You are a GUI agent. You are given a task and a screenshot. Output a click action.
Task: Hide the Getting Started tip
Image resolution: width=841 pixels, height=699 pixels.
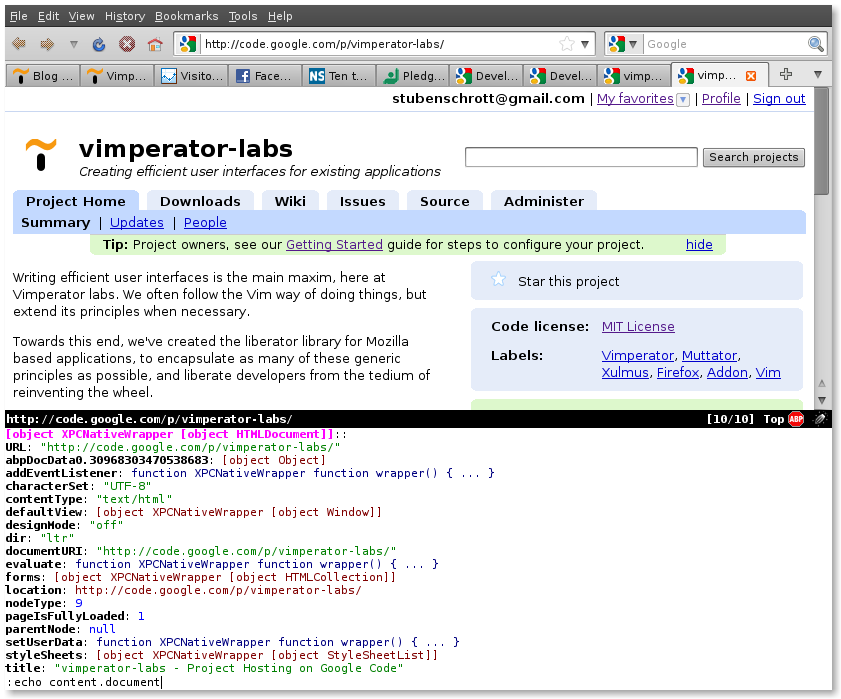point(699,244)
